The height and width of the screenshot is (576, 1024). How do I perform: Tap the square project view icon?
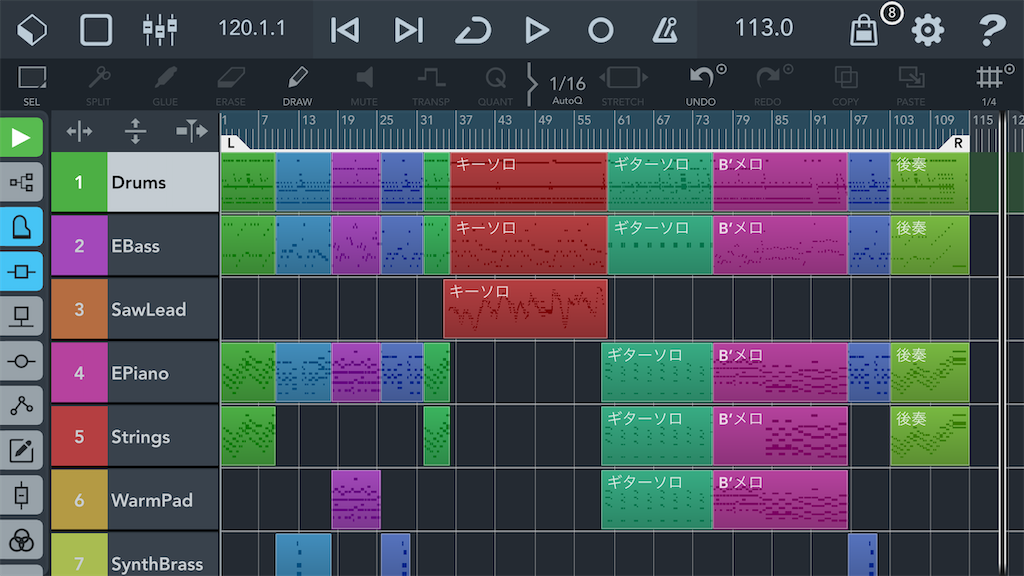[x=95, y=29]
